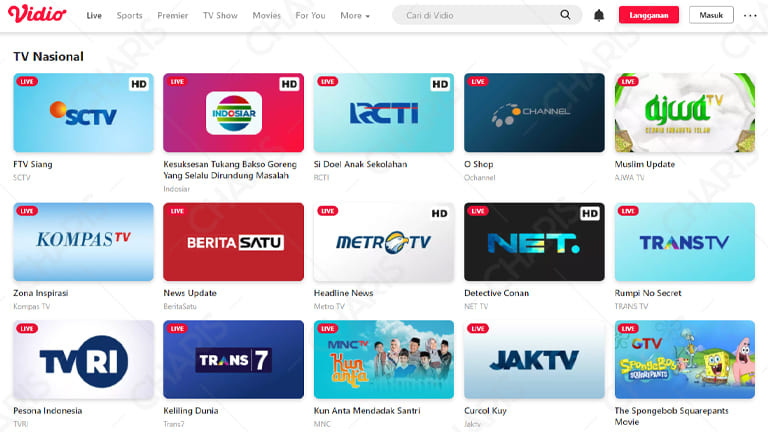Open O Channel live thumbnail
This screenshot has height=432, width=768.
pos(534,113)
